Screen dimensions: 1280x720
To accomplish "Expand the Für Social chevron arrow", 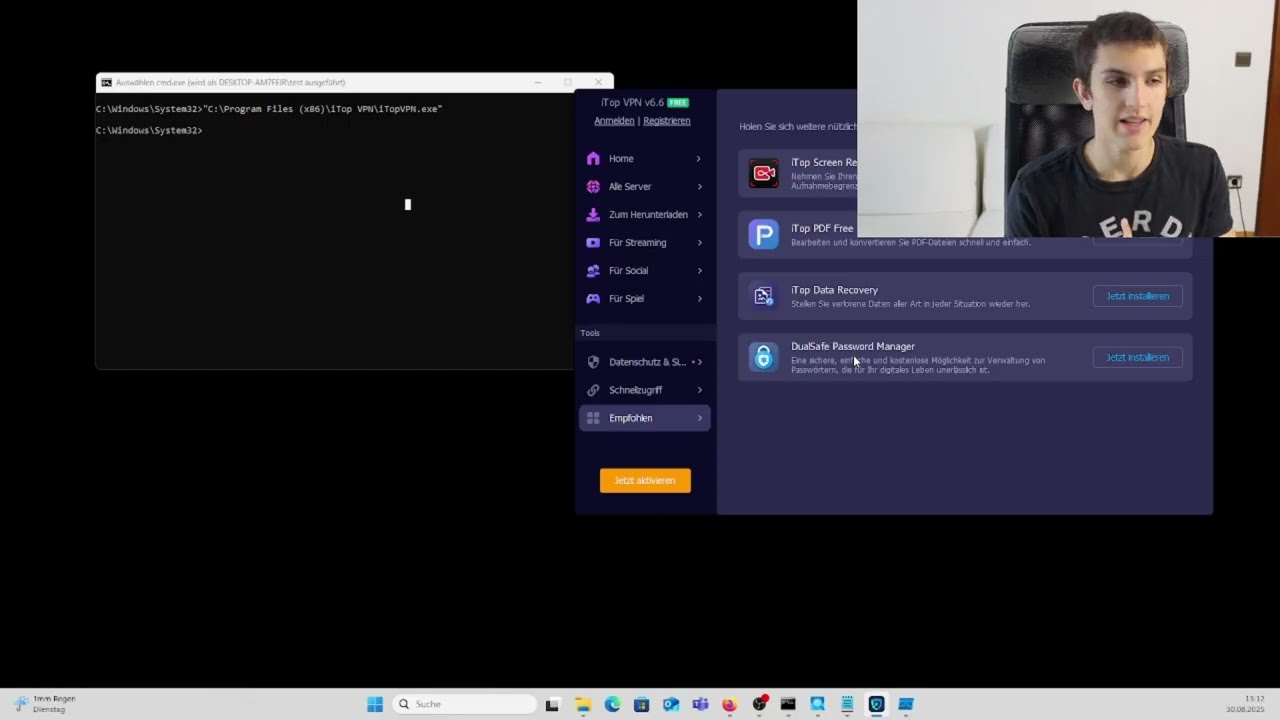I will click(x=699, y=270).
